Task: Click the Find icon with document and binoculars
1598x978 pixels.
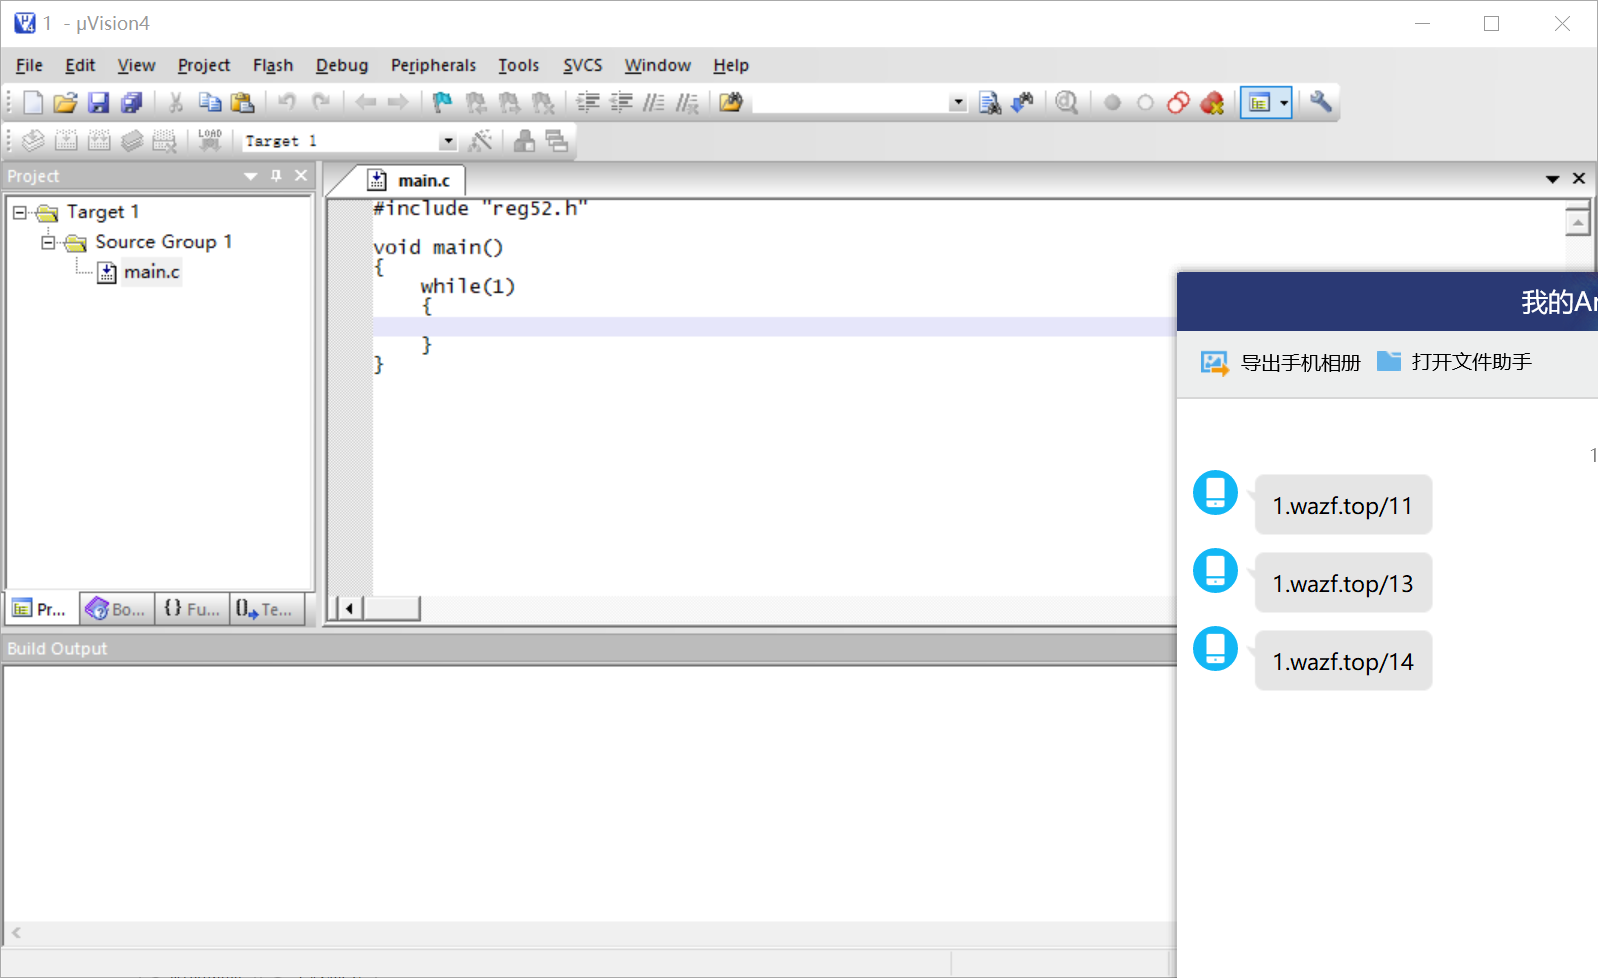Action: (990, 102)
